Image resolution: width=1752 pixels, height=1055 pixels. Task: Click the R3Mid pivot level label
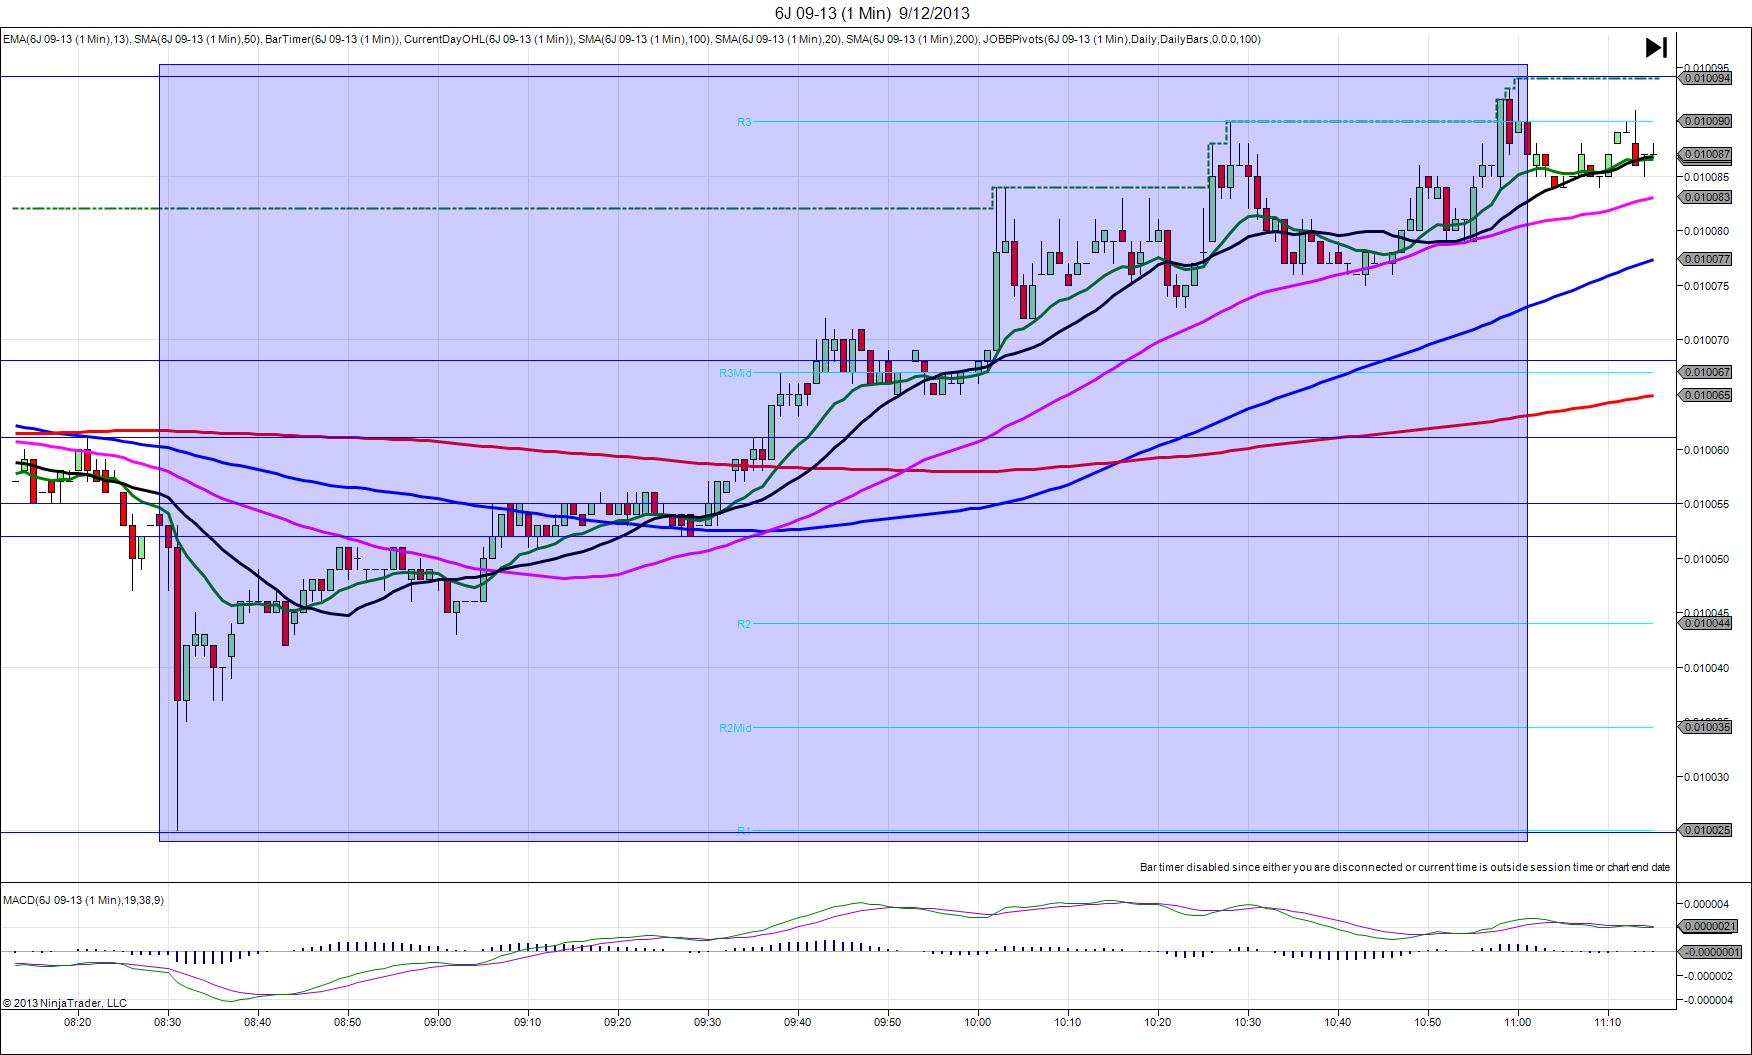(735, 373)
